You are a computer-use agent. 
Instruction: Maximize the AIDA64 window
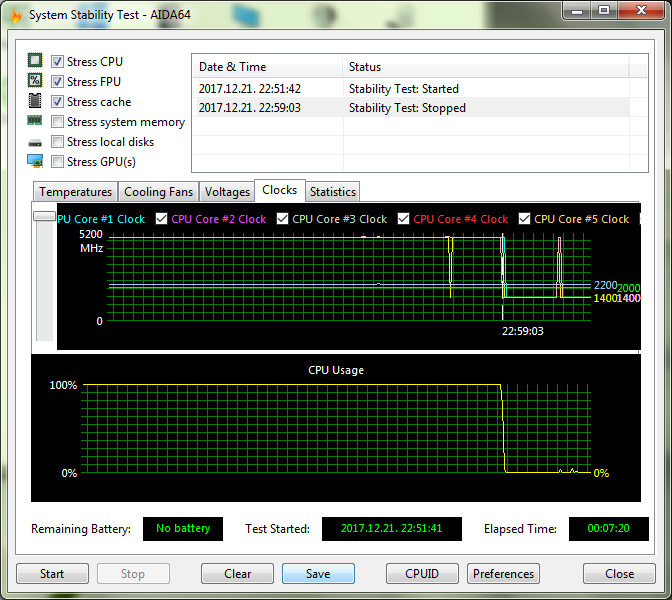coord(604,10)
